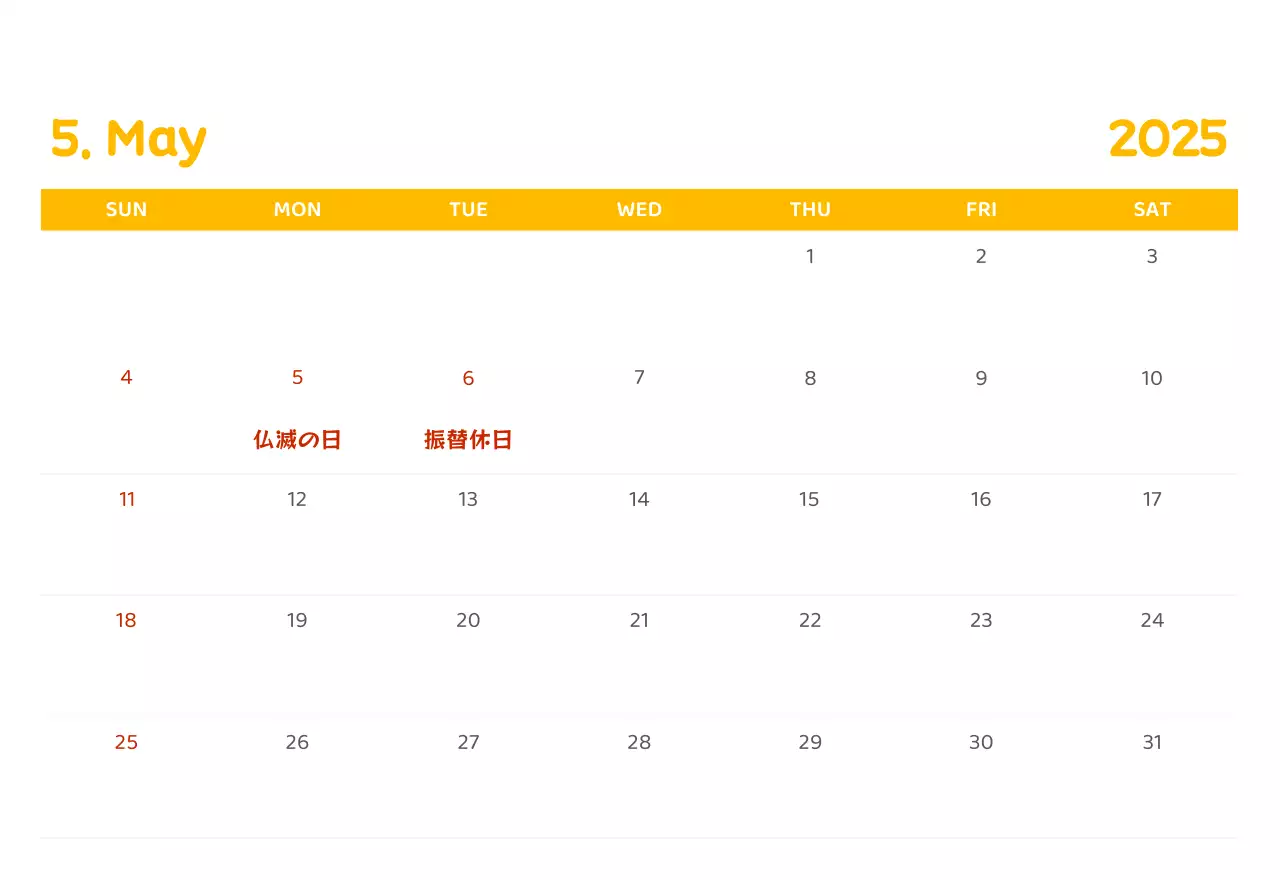Click the "5. May" month title

128,139
